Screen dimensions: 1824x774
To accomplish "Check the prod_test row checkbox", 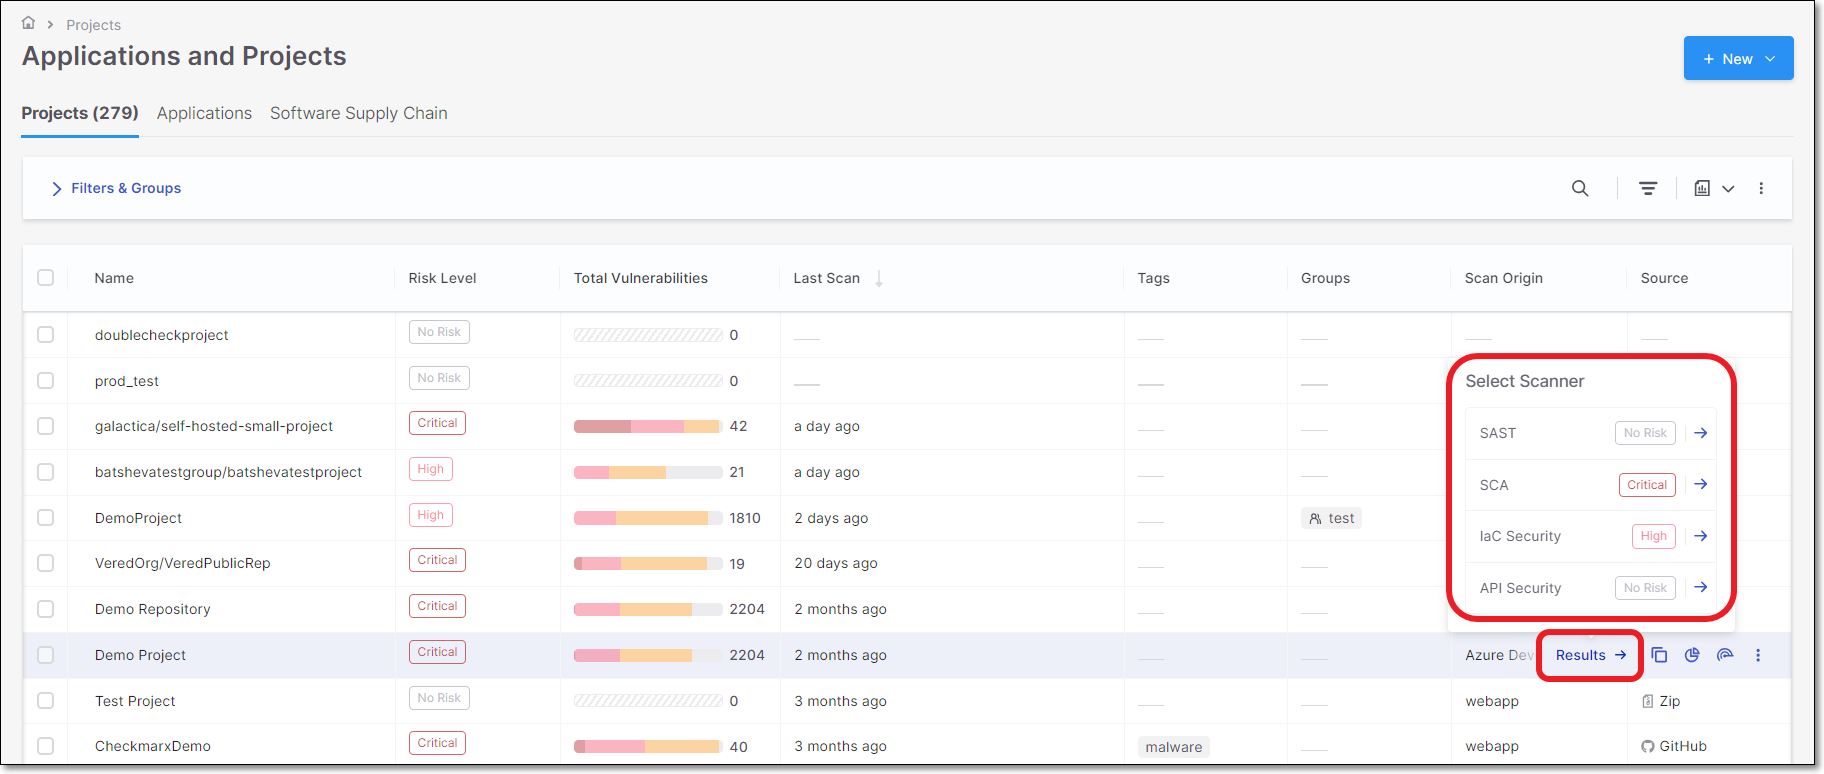I will (46, 380).
